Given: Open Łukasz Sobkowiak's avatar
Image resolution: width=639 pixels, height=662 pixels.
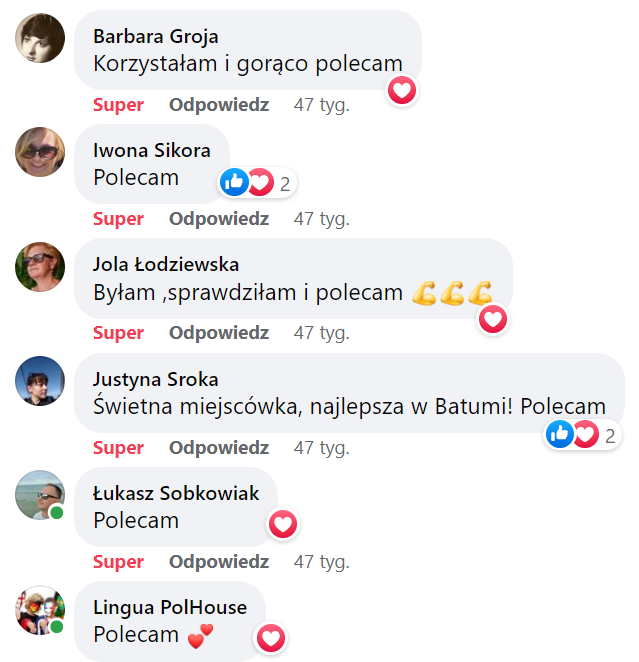Looking at the screenshot, I should (x=40, y=495).
